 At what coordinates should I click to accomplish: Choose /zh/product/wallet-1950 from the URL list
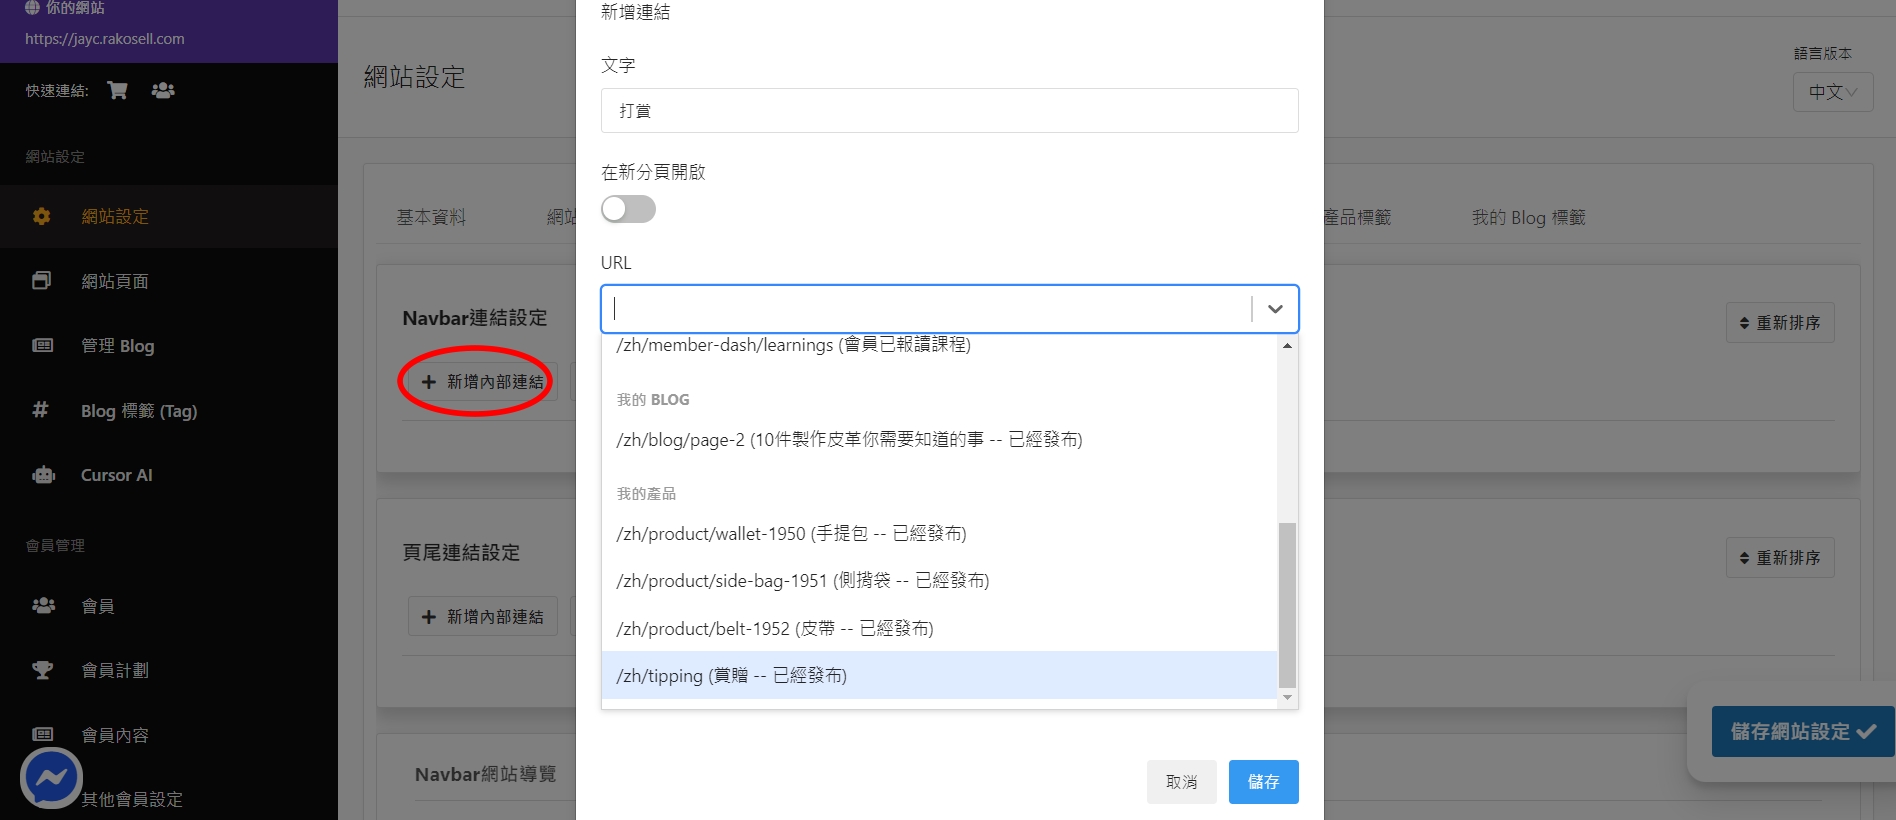pyautogui.click(x=938, y=534)
